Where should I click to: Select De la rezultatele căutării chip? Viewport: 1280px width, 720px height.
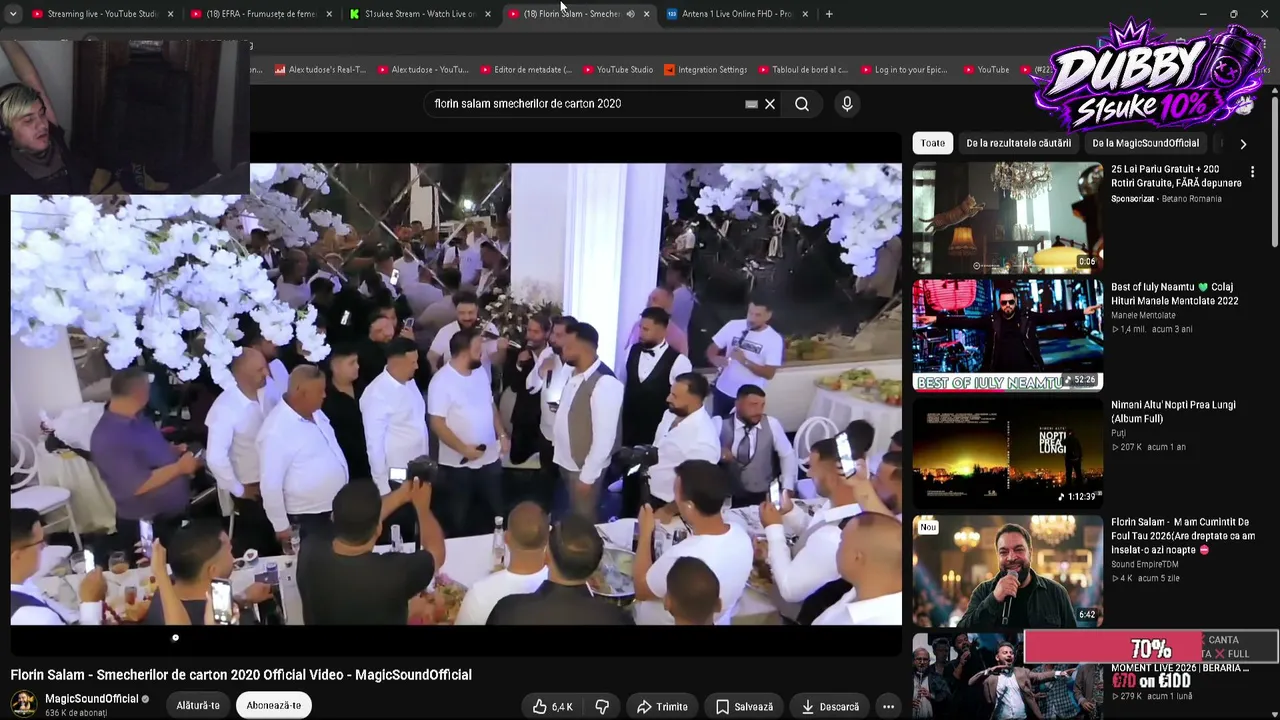click(x=1018, y=143)
